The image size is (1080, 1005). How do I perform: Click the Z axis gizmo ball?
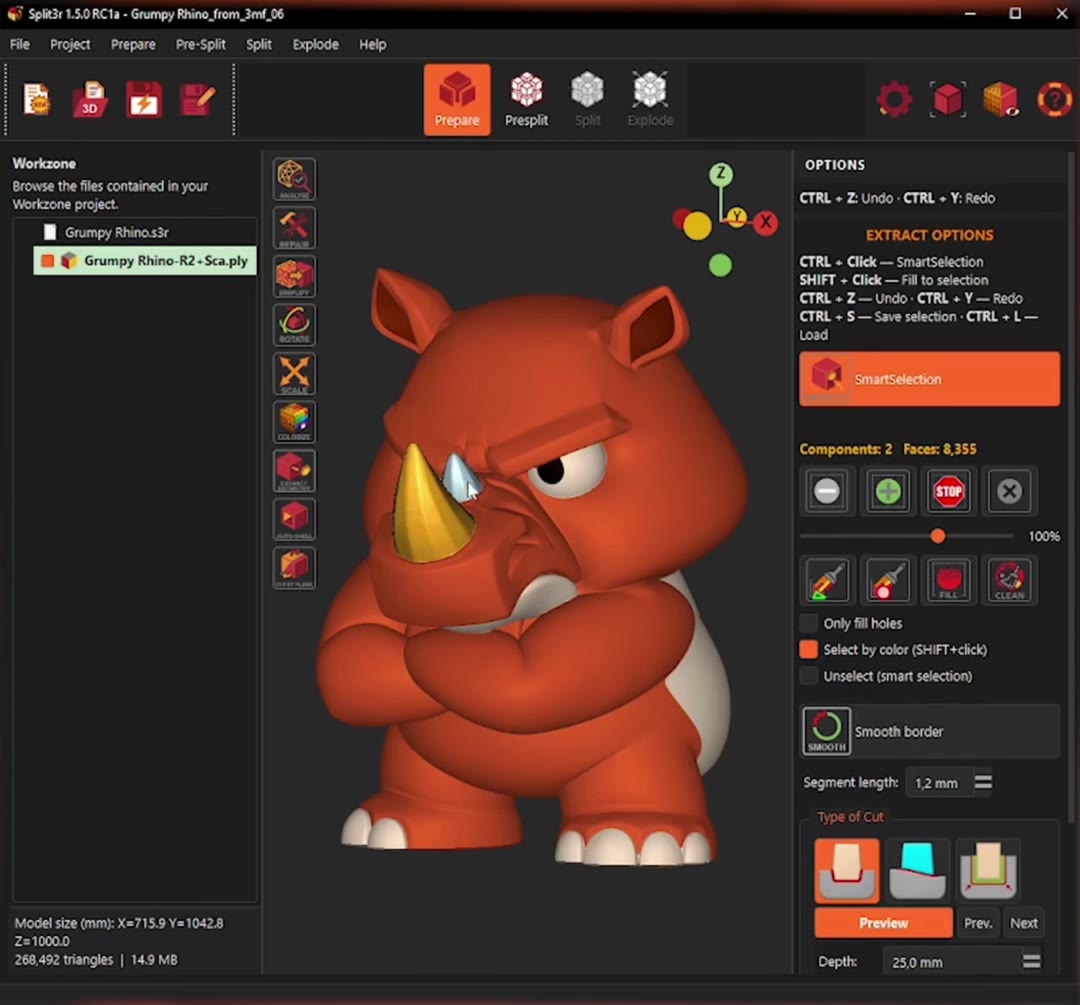coord(721,174)
